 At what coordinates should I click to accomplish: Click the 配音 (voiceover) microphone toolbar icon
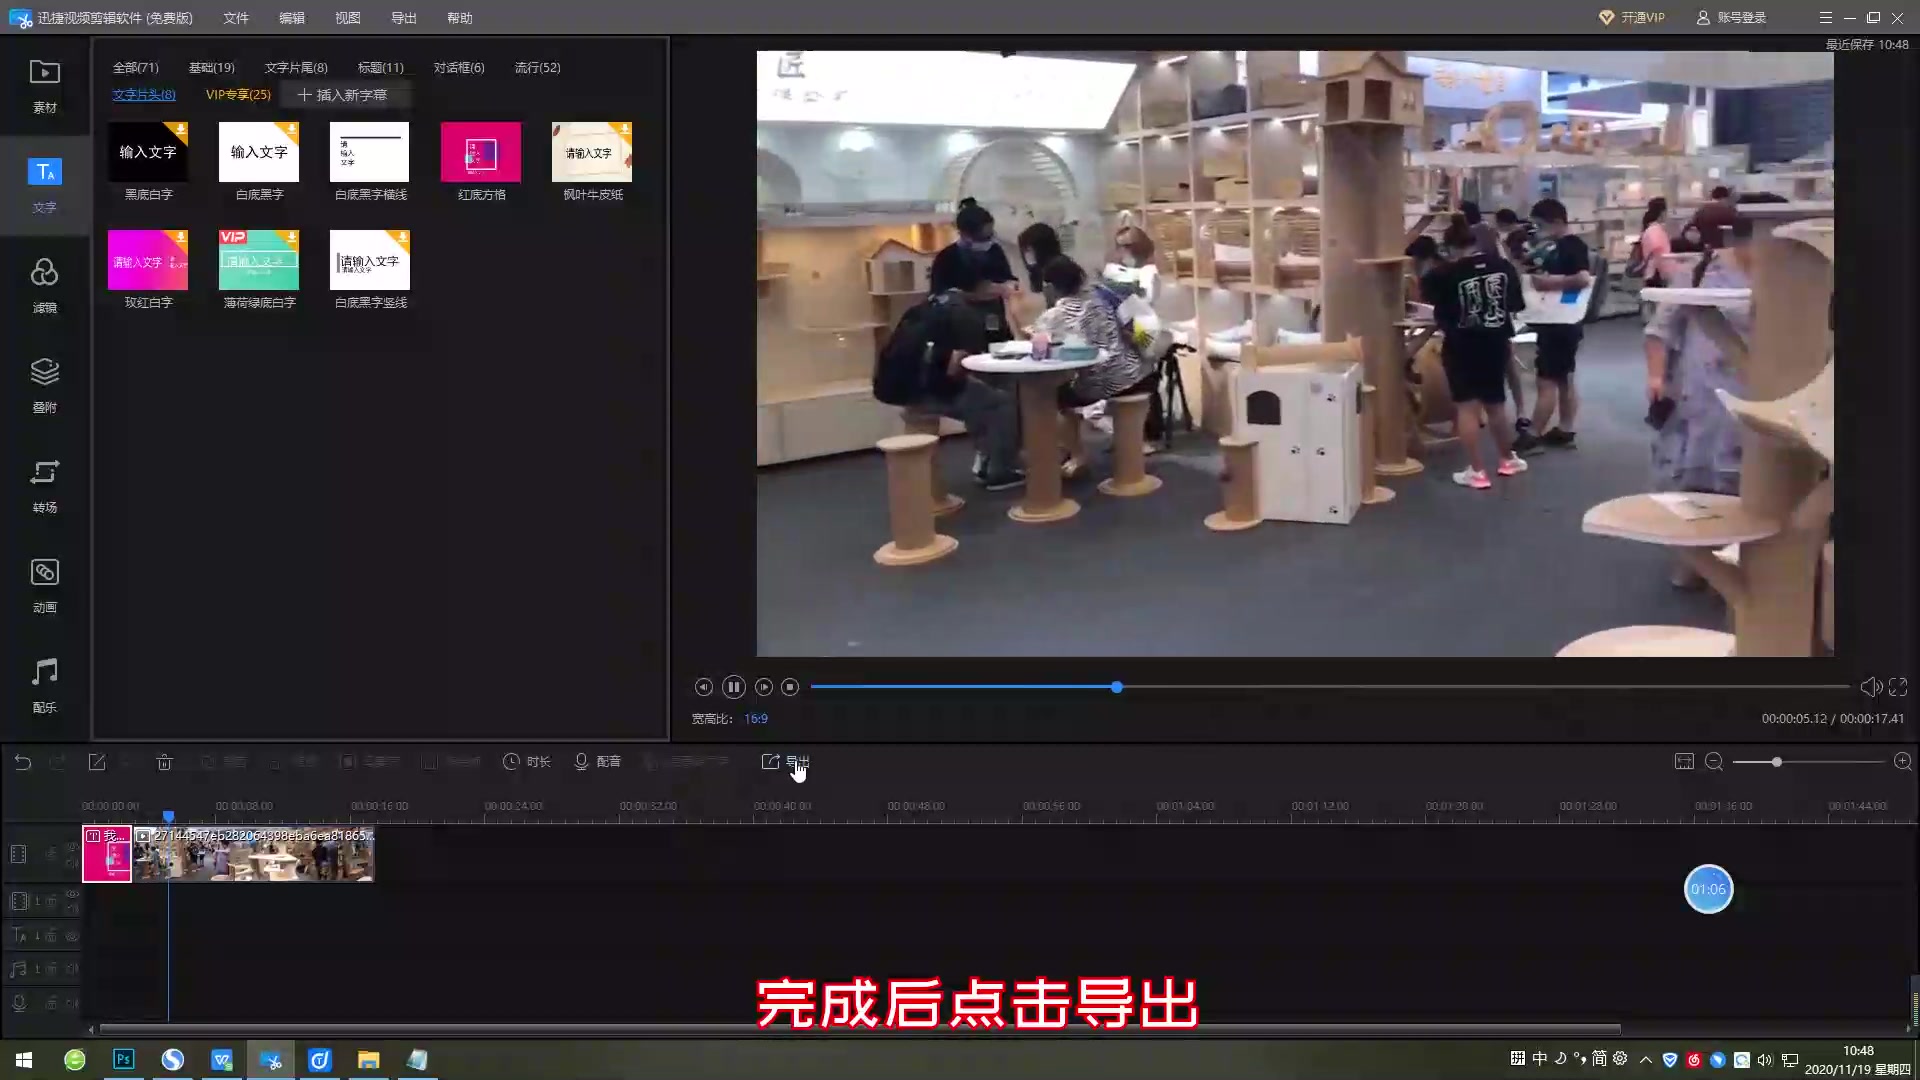coord(597,761)
